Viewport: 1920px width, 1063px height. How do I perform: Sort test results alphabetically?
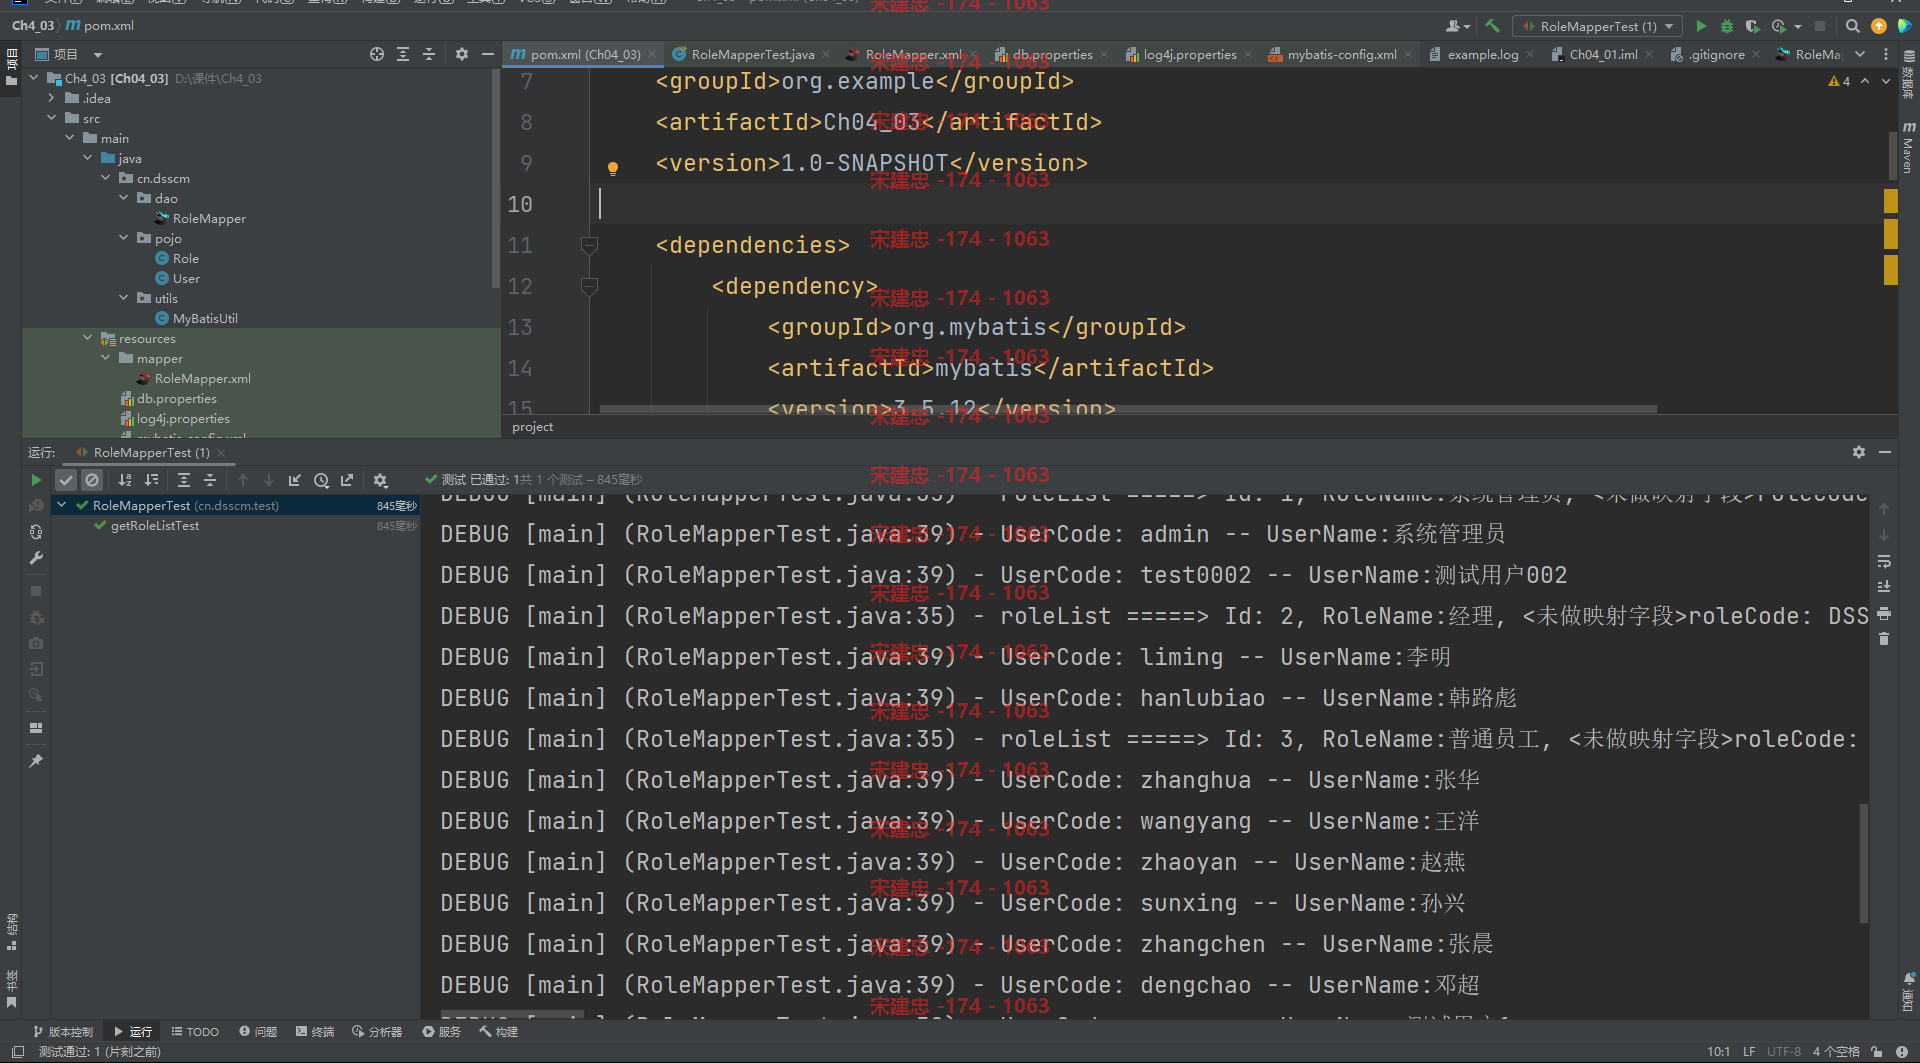(125, 480)
